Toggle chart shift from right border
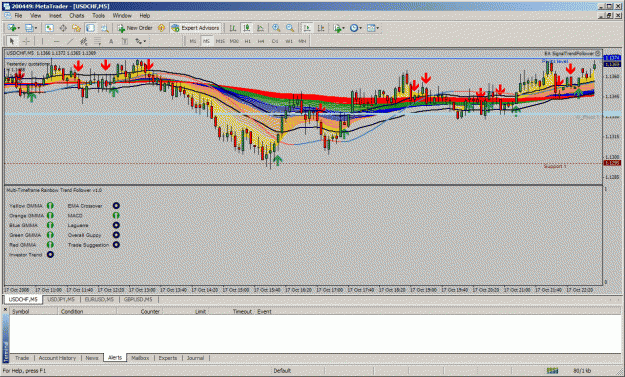Screen dimensions: 625x377 tap(320, 28)
